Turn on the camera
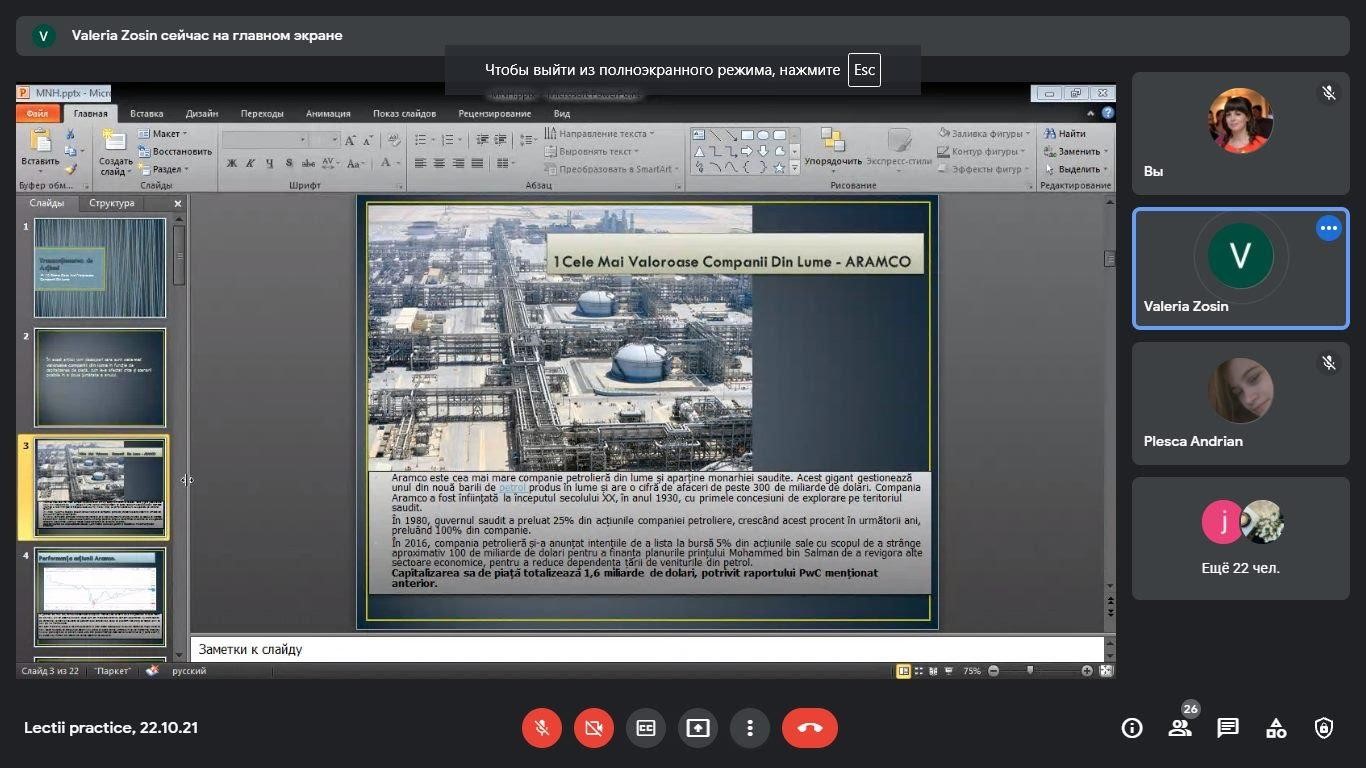This screenshot has height=768, width=1366. pos(594,728)
